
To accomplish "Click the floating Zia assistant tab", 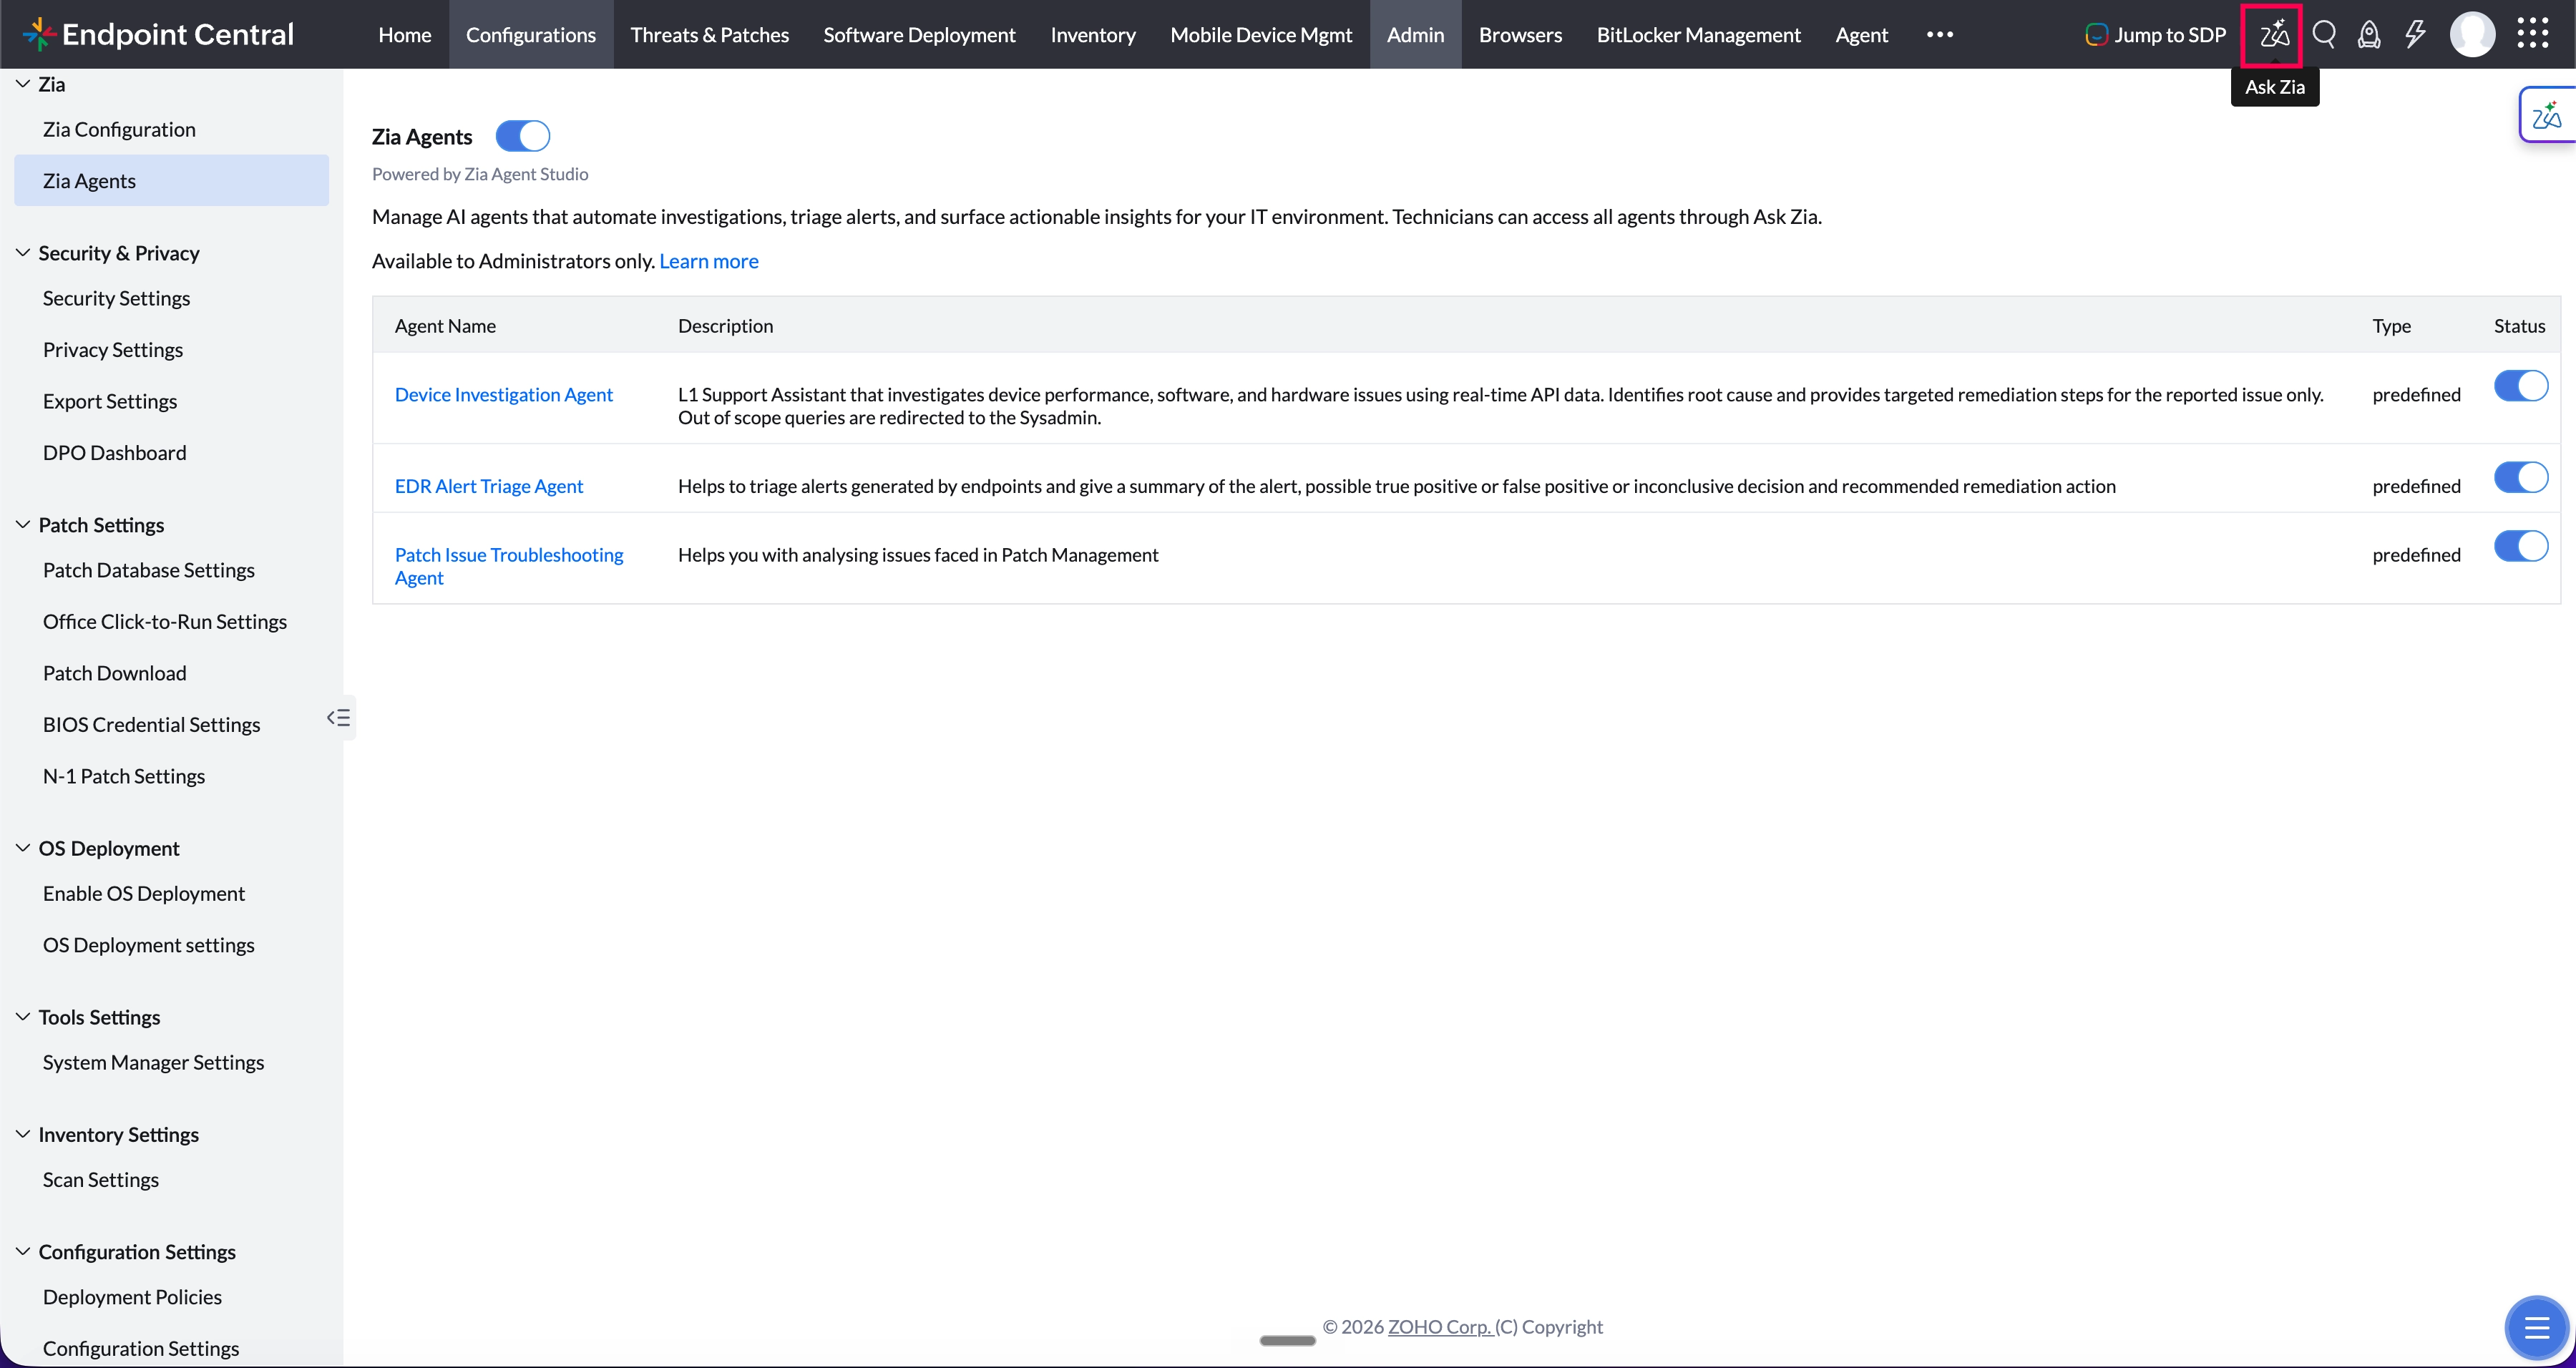I will pos(2547,116).
